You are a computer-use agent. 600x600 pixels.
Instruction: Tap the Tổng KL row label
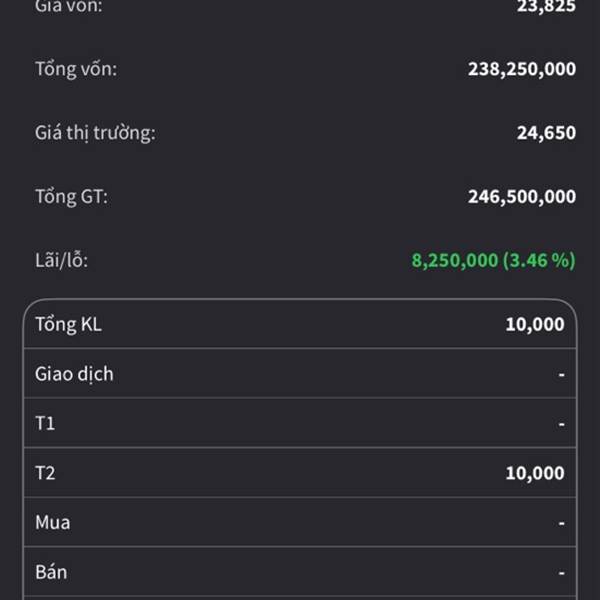[68, 324]
